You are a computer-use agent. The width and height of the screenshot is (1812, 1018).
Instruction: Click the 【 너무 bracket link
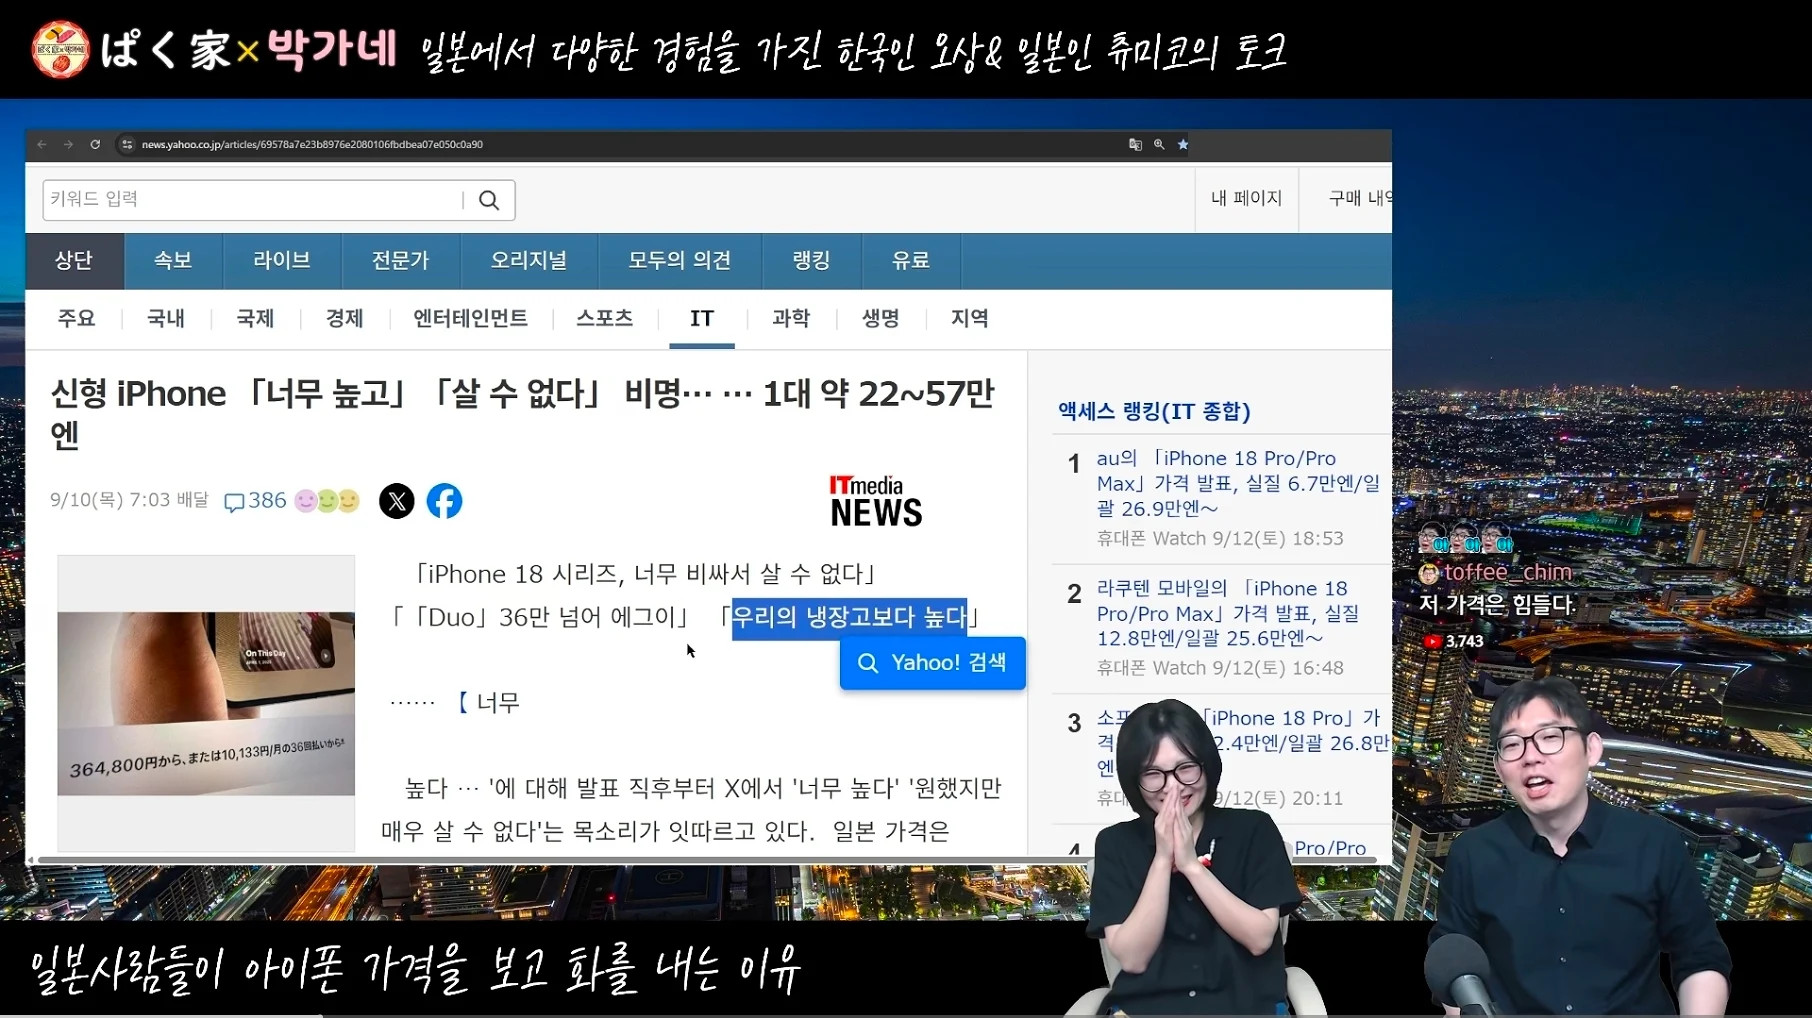pyautogui.click(x=488, y=703)
